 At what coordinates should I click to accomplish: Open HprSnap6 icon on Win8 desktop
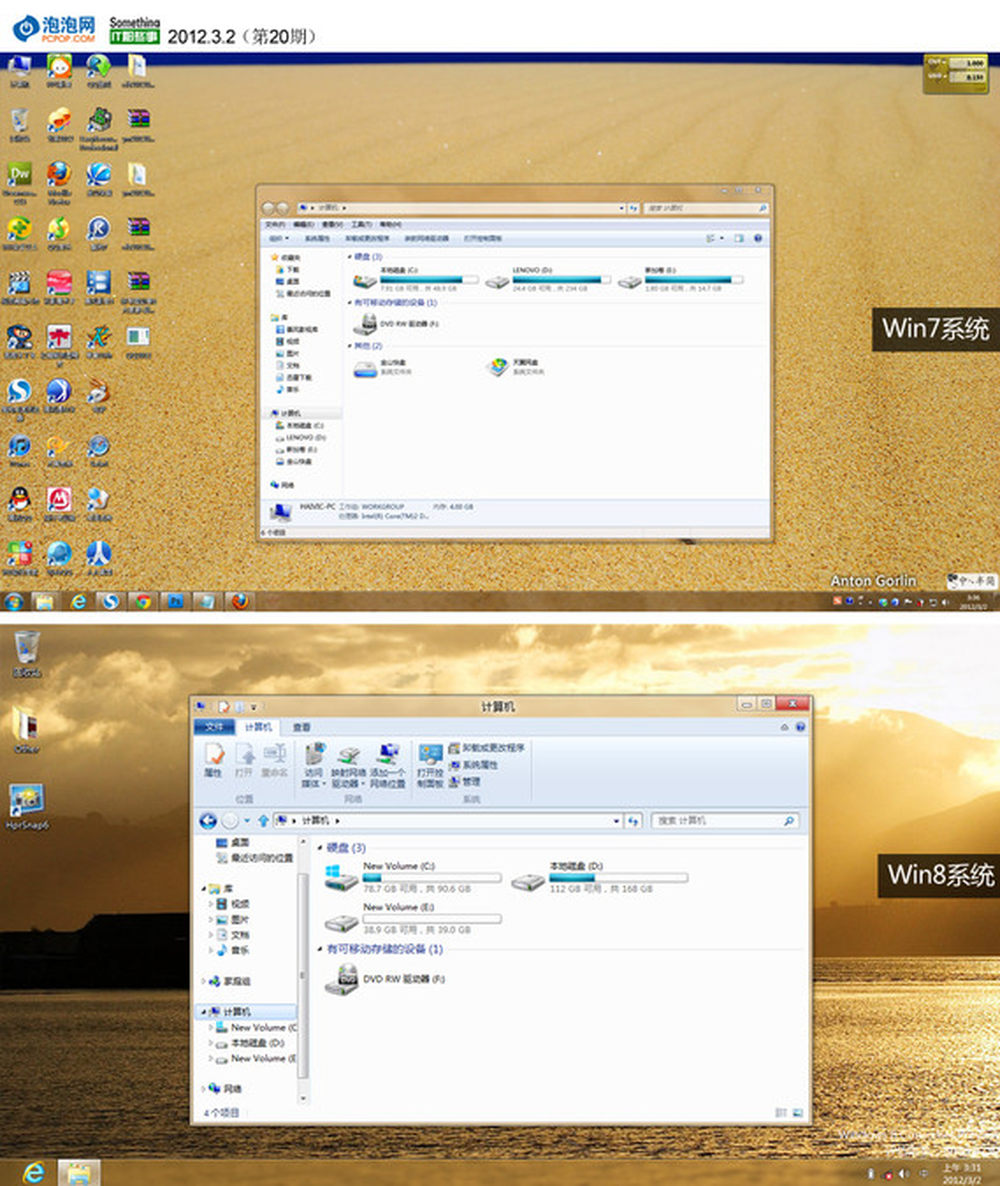pos(26,806)
